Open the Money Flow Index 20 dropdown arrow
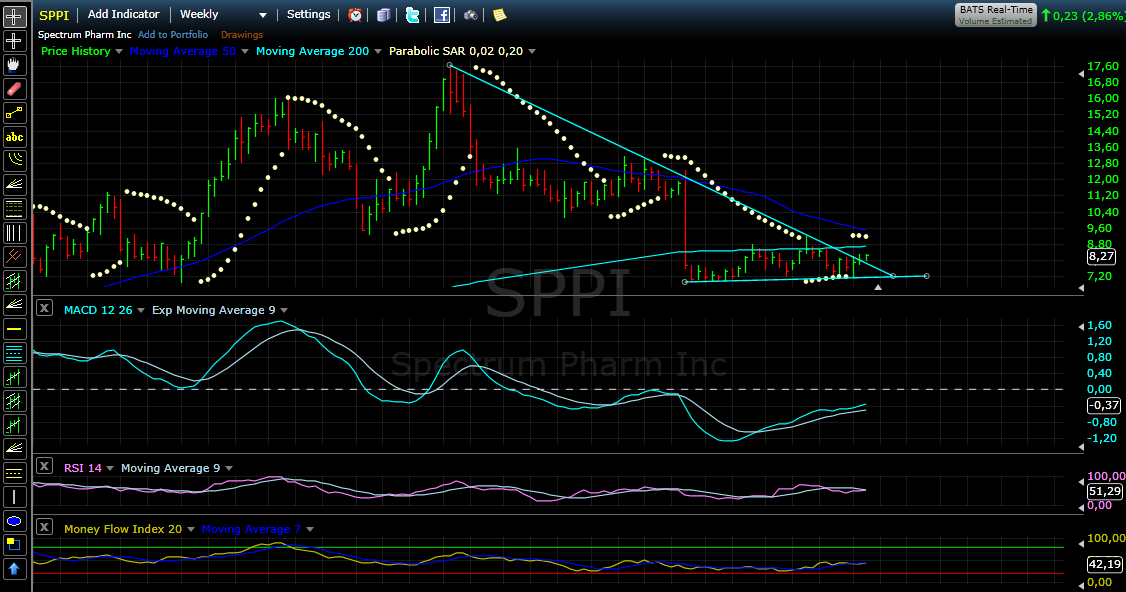Image resolution: width=1126 pixels, height=592 pixels. coord(191,529)
